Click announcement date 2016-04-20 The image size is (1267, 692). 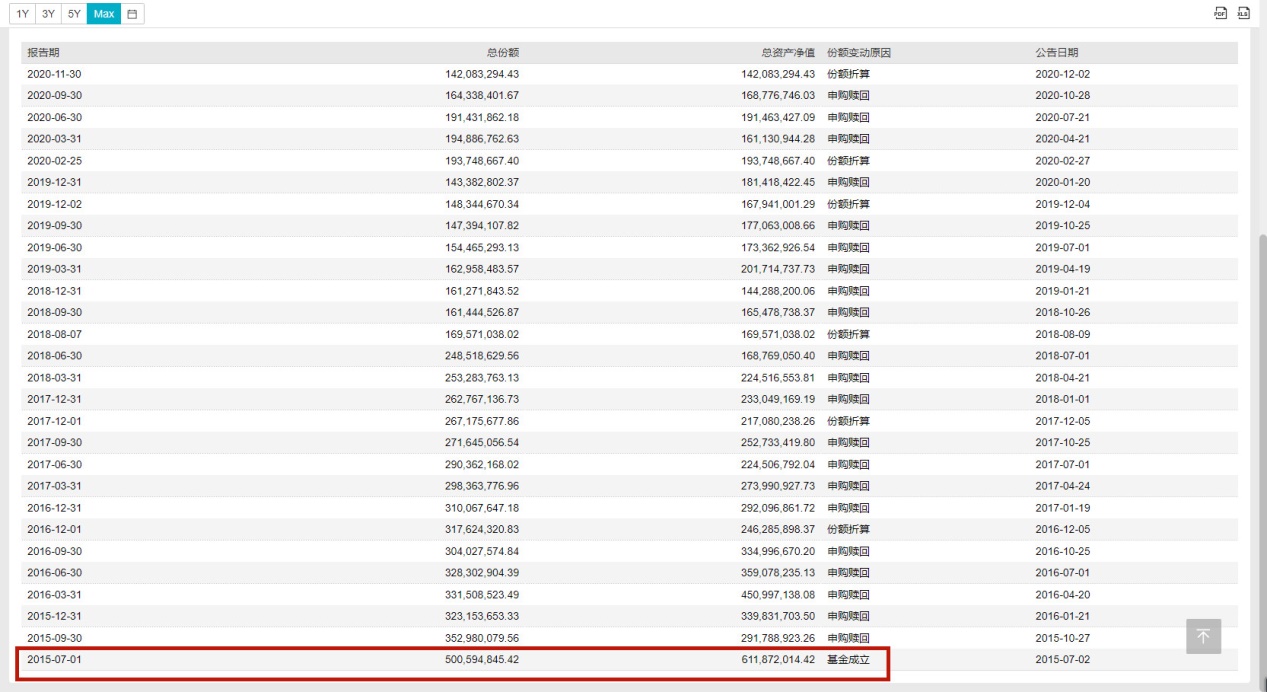(1062, 594)
